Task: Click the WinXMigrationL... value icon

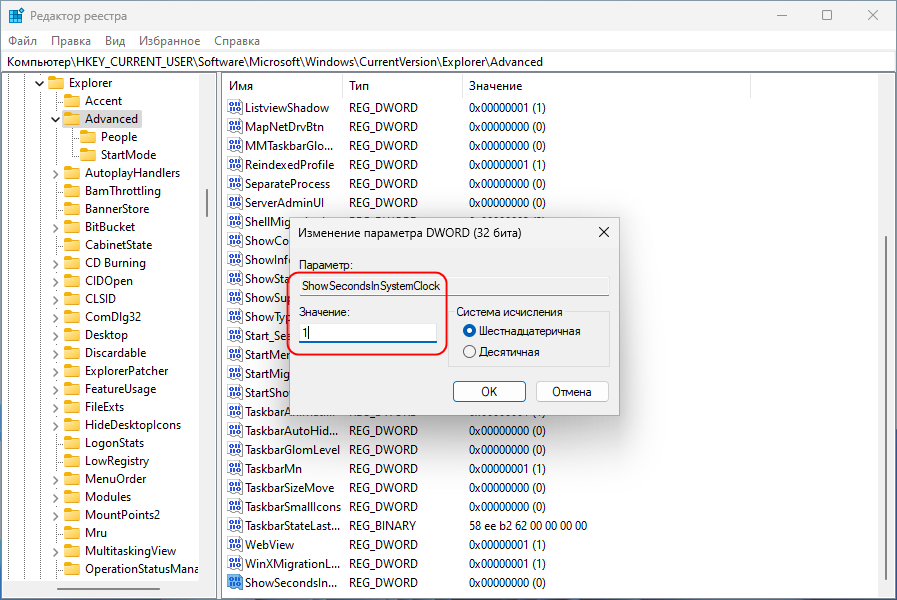Action: click(x=235, y=563)
